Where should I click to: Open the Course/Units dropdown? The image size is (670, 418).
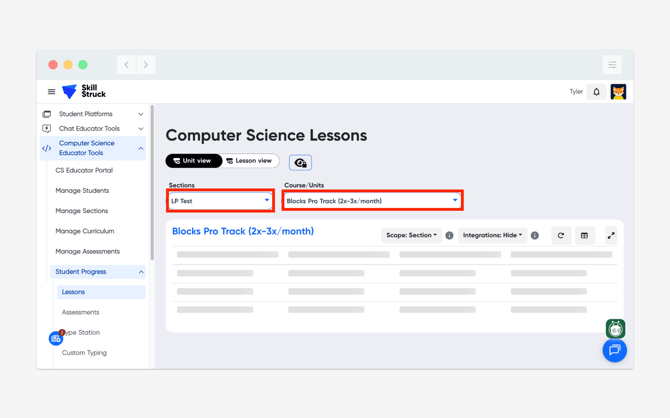pos(372,201)
